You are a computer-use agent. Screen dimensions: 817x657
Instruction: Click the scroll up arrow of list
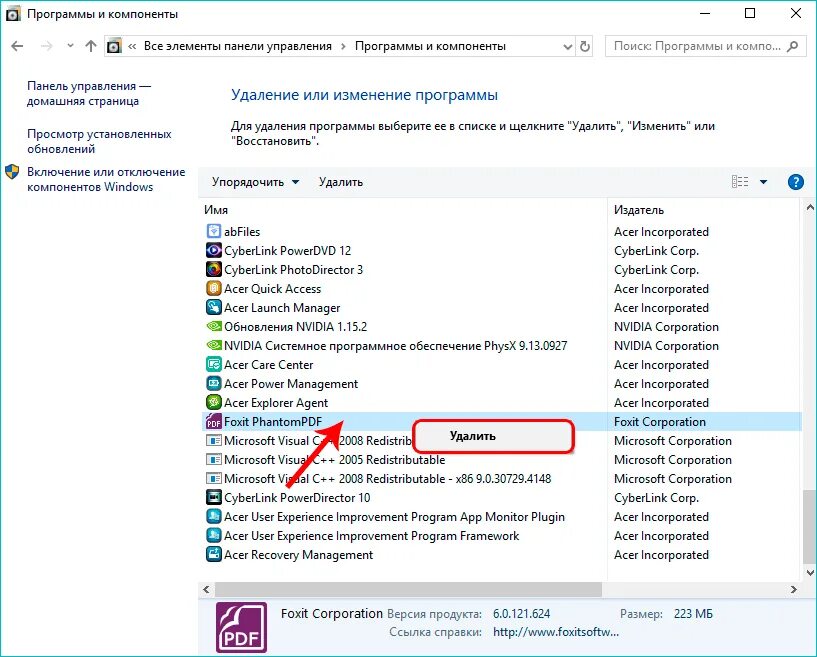[x=810, y=207]
